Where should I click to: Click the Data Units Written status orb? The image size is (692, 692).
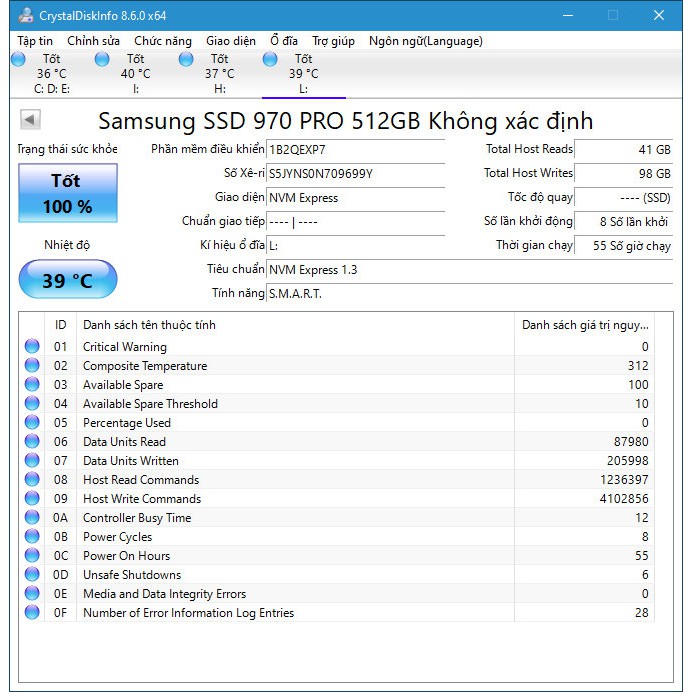[32, 460]
